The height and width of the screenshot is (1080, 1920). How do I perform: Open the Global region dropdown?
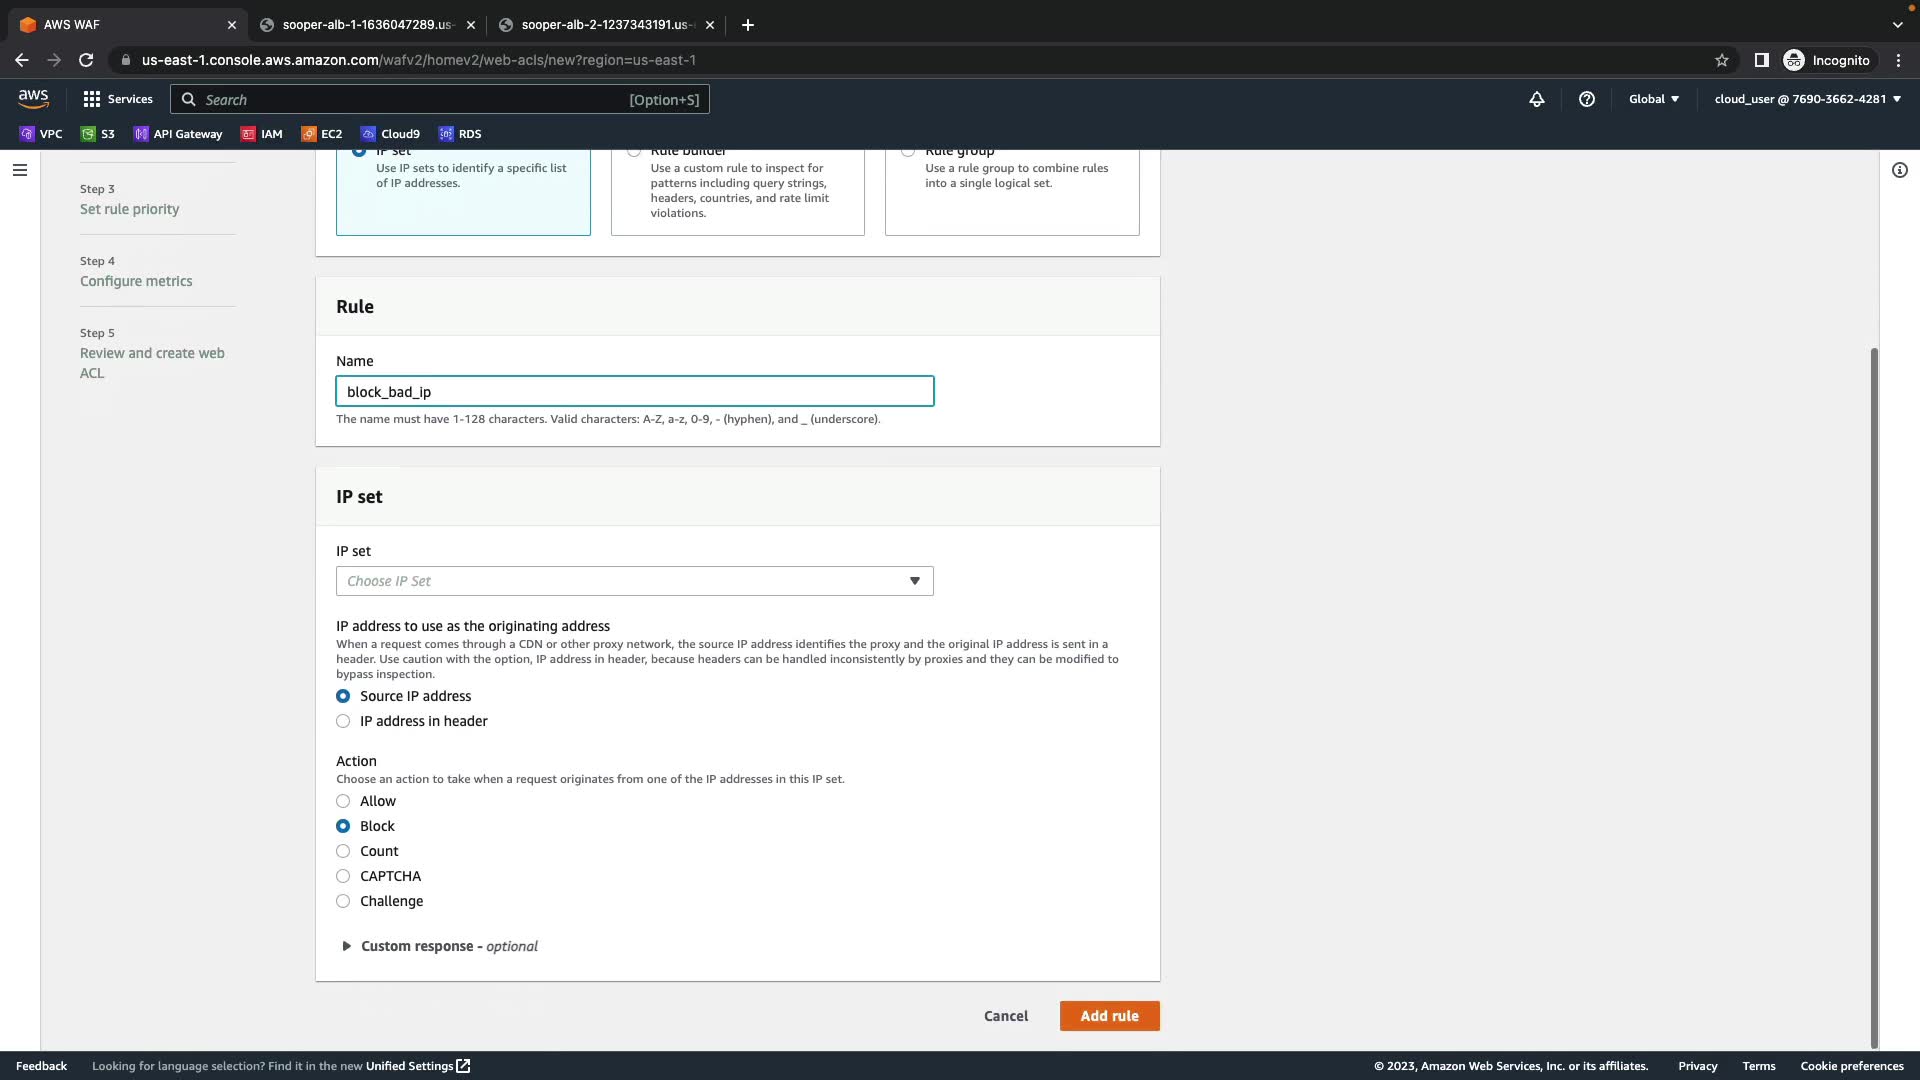coord(1654,99)
